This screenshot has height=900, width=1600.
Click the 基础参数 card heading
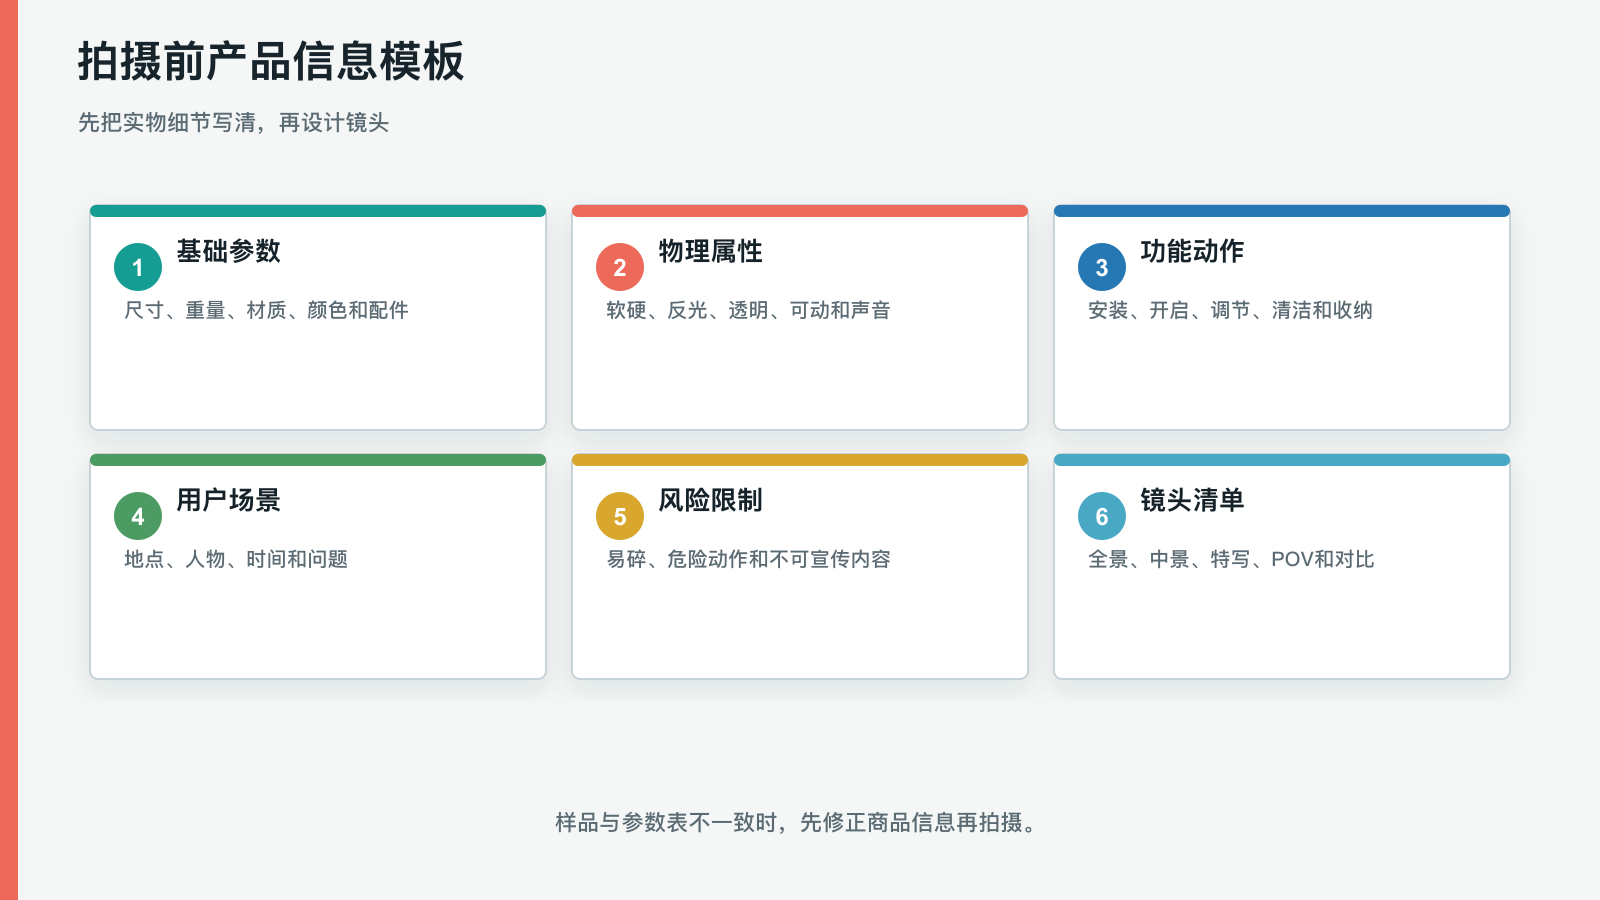[228, 251]
